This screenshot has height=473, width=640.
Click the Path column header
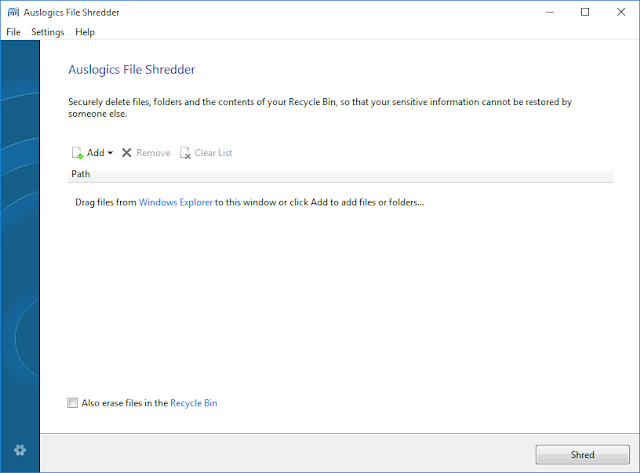tap(340, 174)
